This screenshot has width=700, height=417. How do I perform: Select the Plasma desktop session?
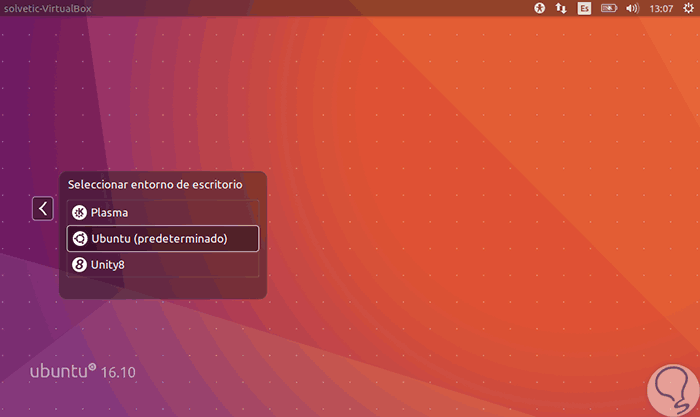(x=163, y=213)
